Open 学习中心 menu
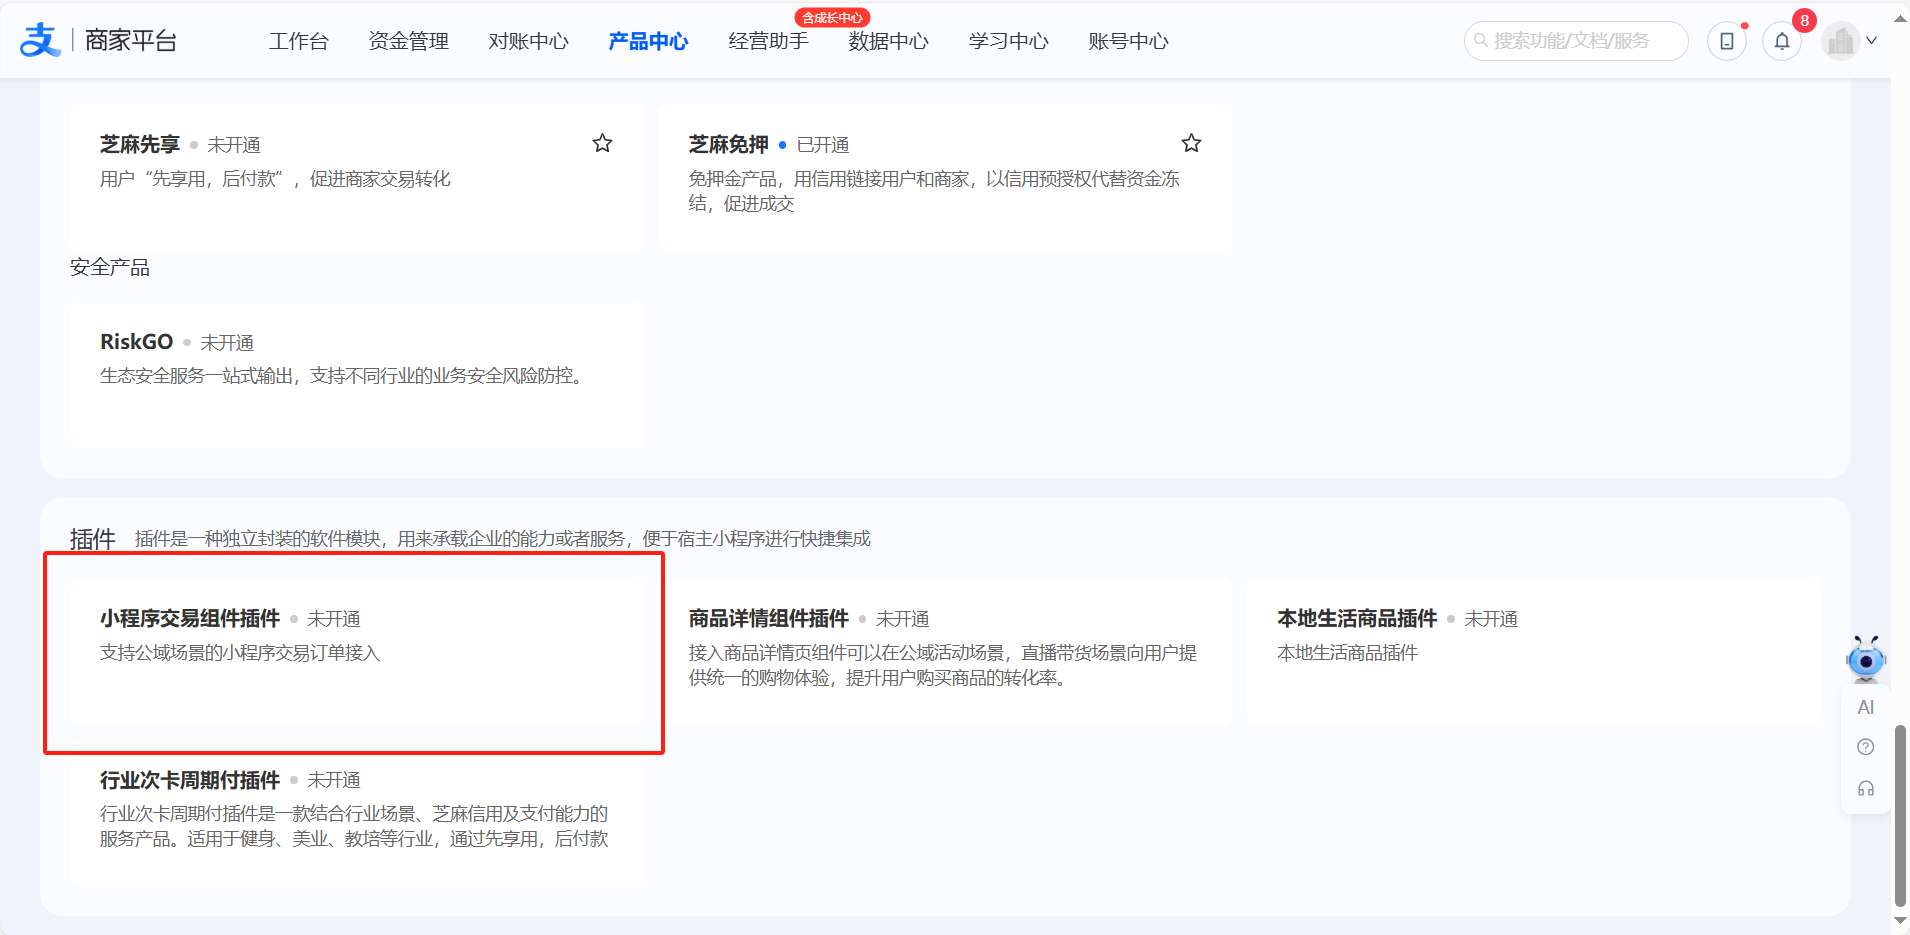Screen dimensions: 1910x935 pyautogui.click(x=1008, y=41)
